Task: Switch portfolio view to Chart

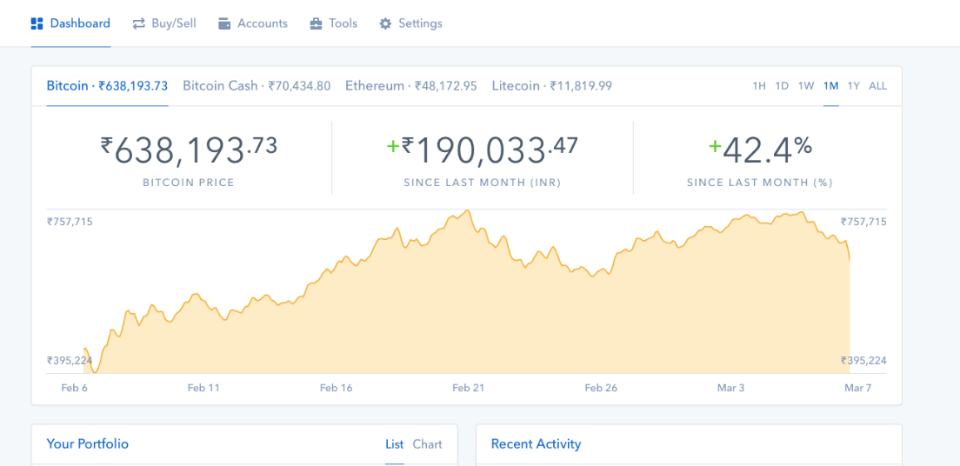Action: 427,444
